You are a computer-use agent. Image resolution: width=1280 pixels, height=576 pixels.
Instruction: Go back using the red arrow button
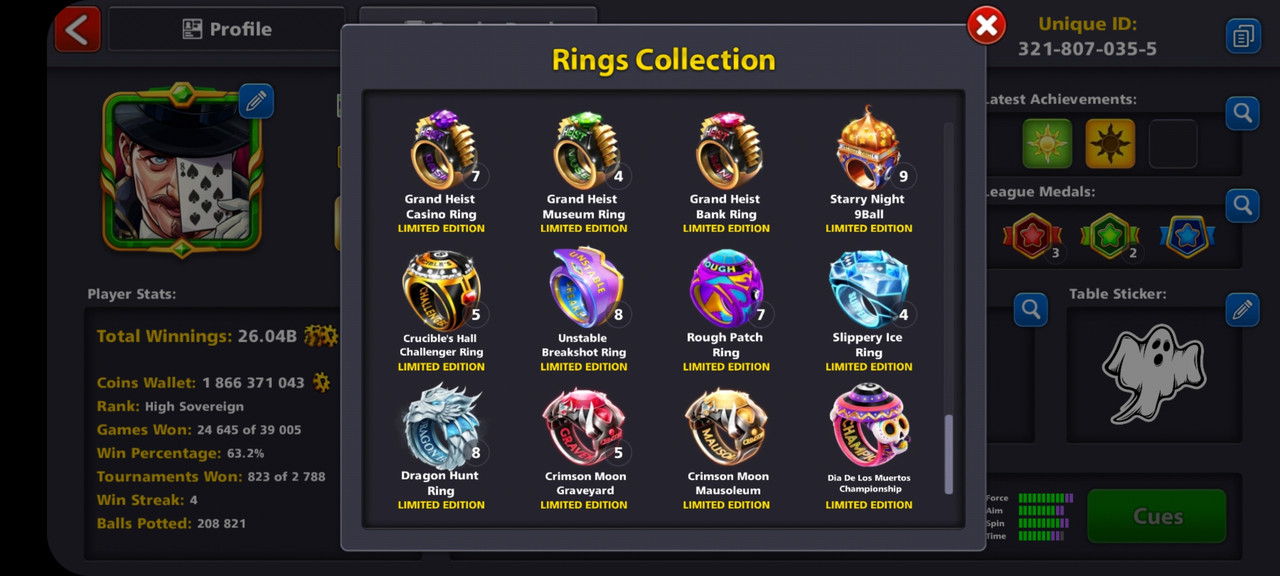point(77,29)
